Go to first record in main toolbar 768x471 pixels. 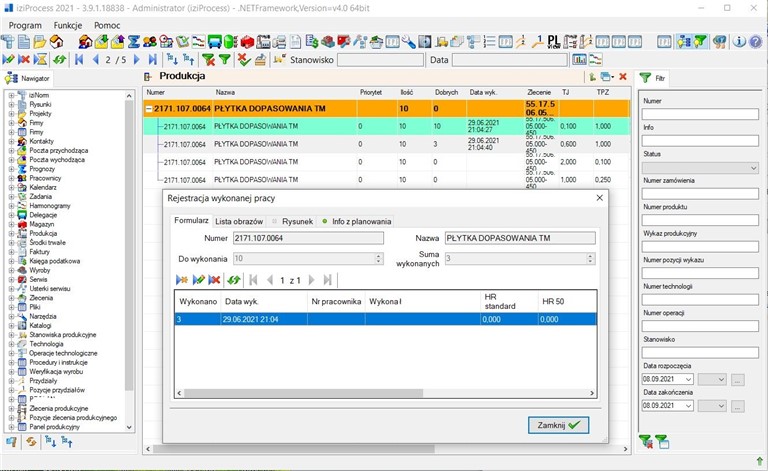[79, 60]
